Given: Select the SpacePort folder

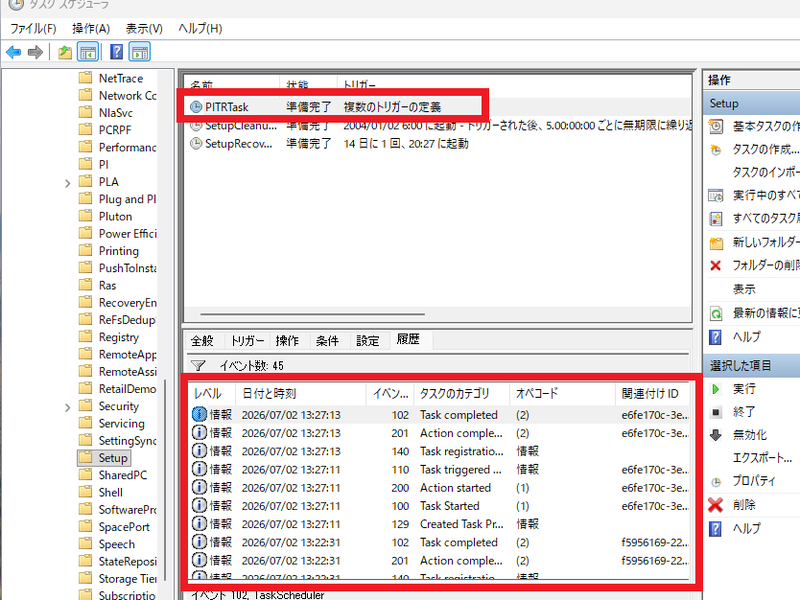Looking at the screenshot, I should (x=124, y=527).
